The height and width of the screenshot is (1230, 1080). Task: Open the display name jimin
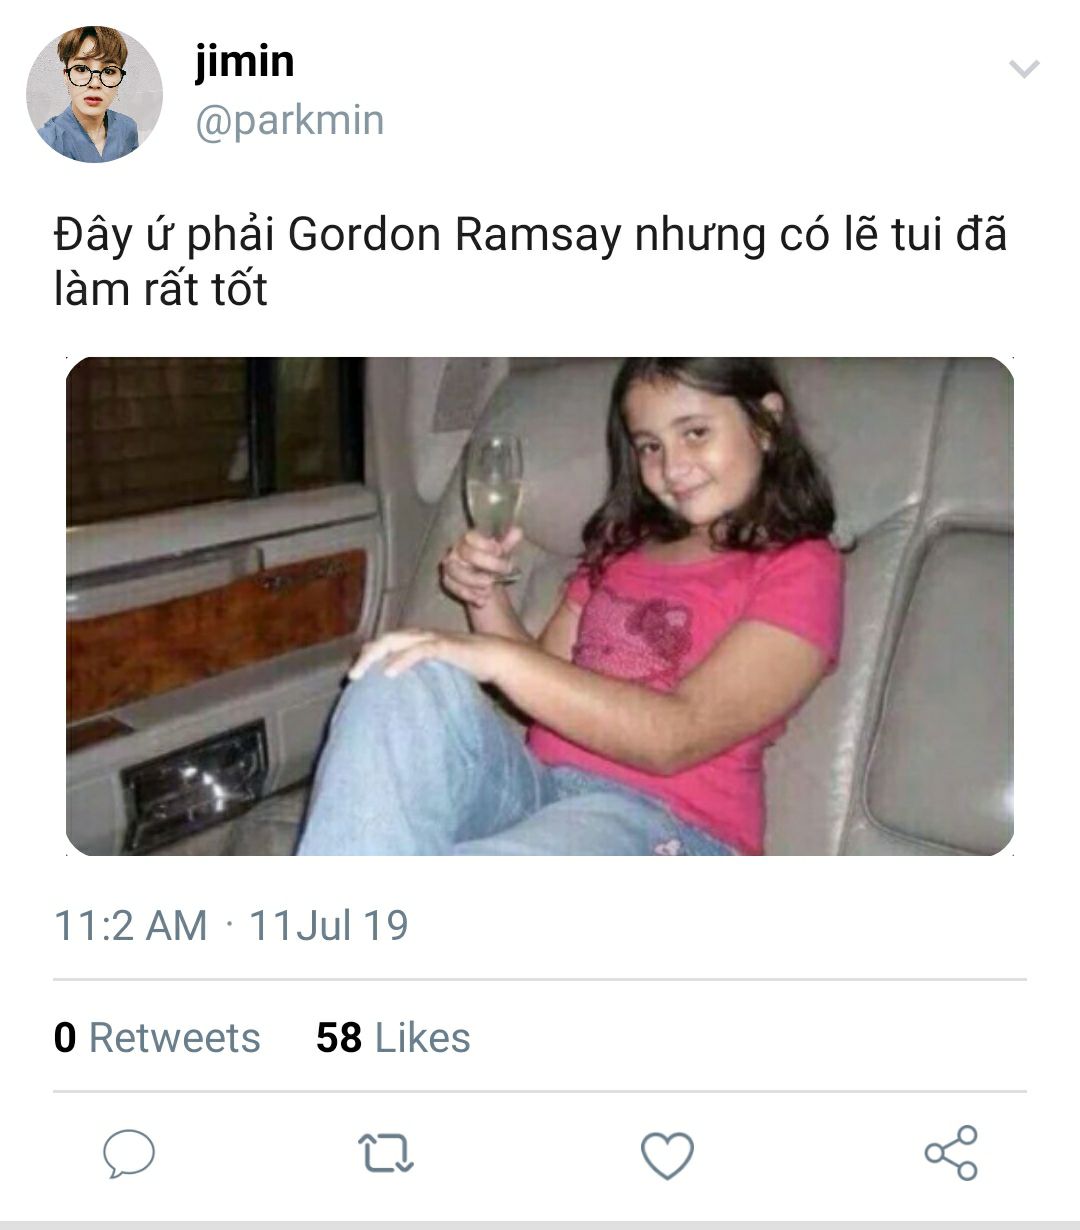click(244, 62)
